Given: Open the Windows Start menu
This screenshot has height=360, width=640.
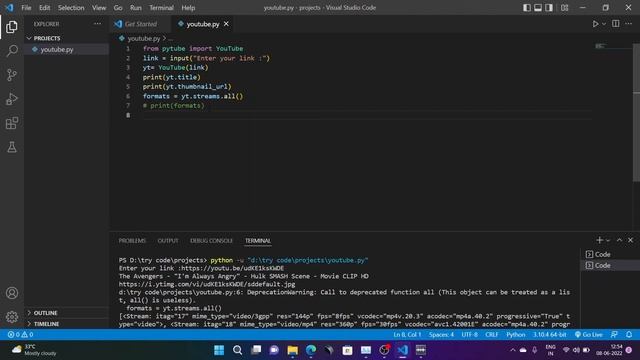Looking at the screenshot, I should pyautogui.click(x=219, y=350).
